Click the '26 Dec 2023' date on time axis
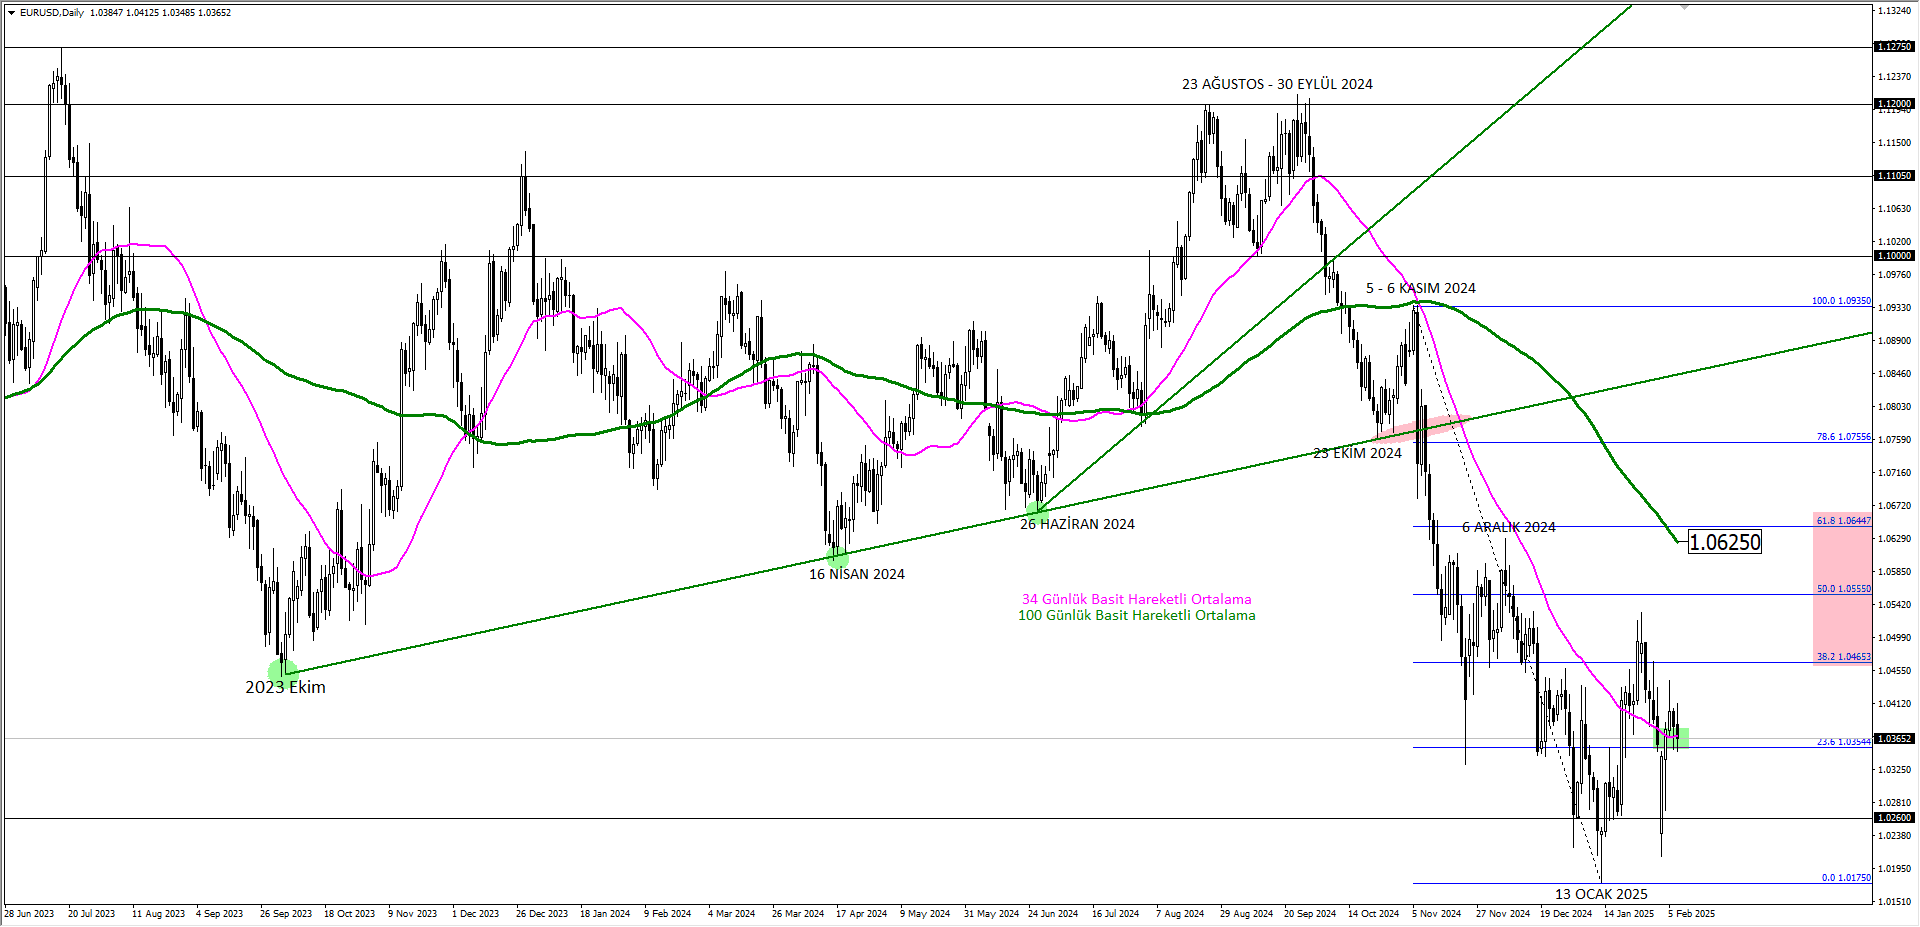The width and height of the screenshot is (1920, 927). [x=542, y=913]
